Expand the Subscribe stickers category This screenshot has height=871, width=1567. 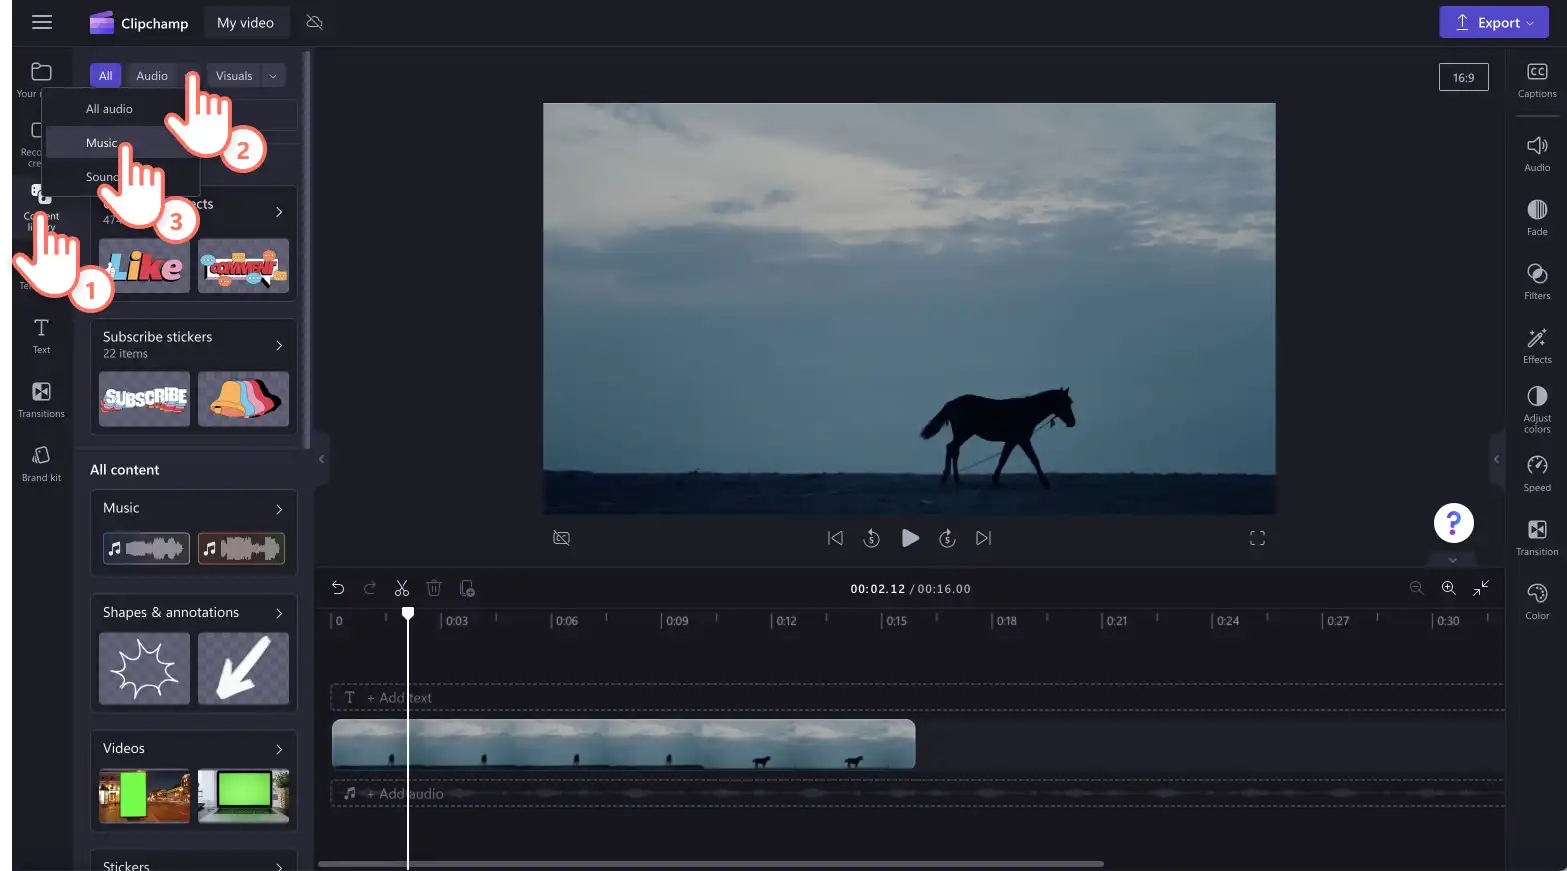click(x=279, y=345)
